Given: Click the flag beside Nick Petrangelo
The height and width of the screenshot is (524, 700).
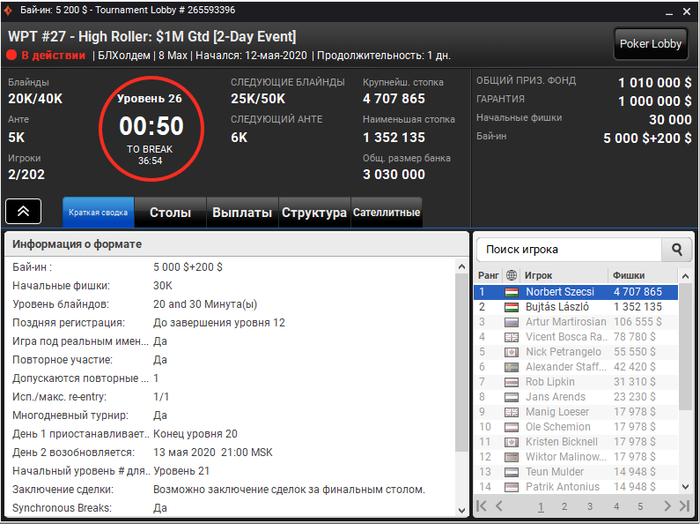Looking at the screenshot, I should pos(511,352).
